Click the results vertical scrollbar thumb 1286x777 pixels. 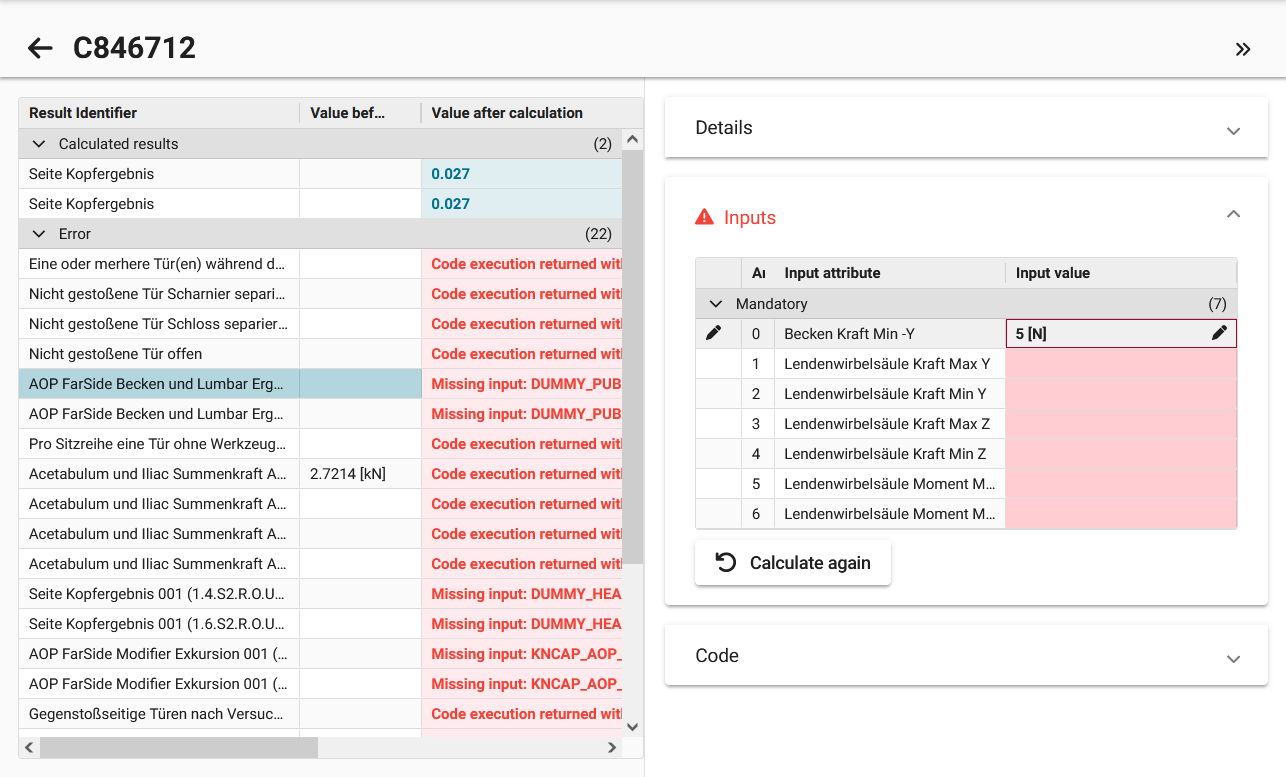tap(632, 358)
